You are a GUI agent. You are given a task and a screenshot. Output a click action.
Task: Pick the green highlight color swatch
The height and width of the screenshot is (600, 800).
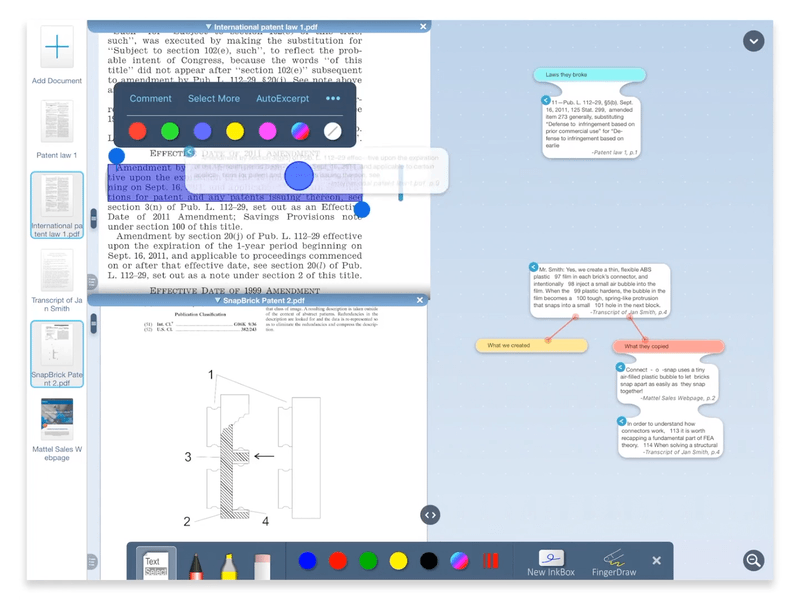(x=170, y=131)
